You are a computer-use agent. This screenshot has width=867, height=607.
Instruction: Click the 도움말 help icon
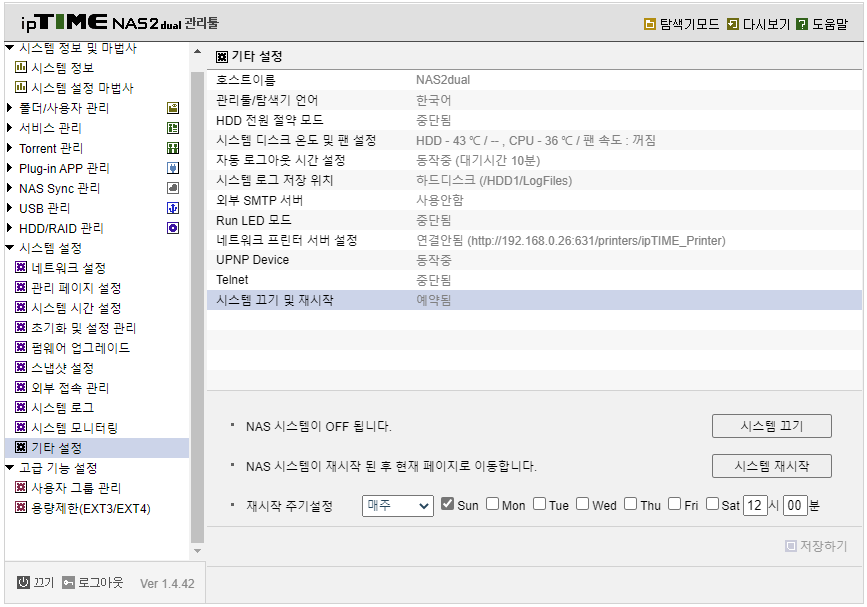point(802,24)
